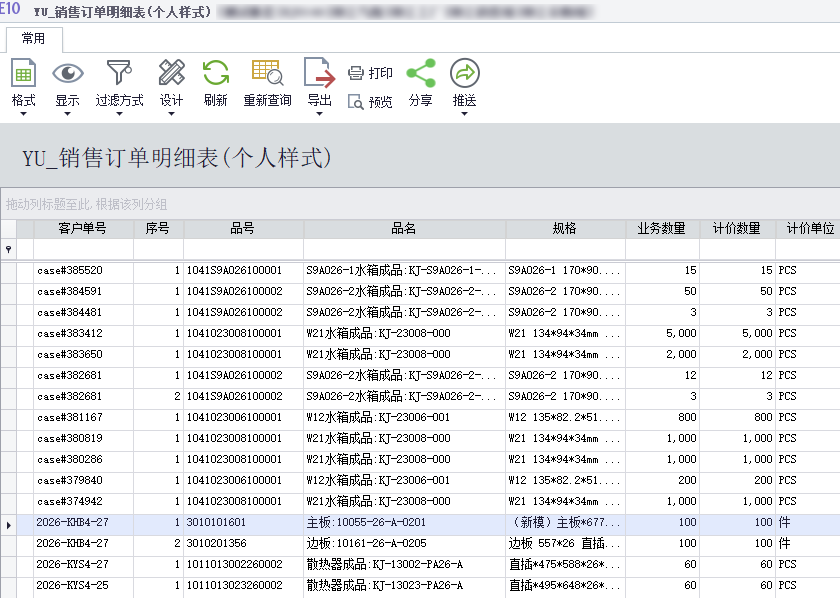The image size is (840, 598).
Task: Click the 品号 filter input cell
Action: (x=243, y=249)
